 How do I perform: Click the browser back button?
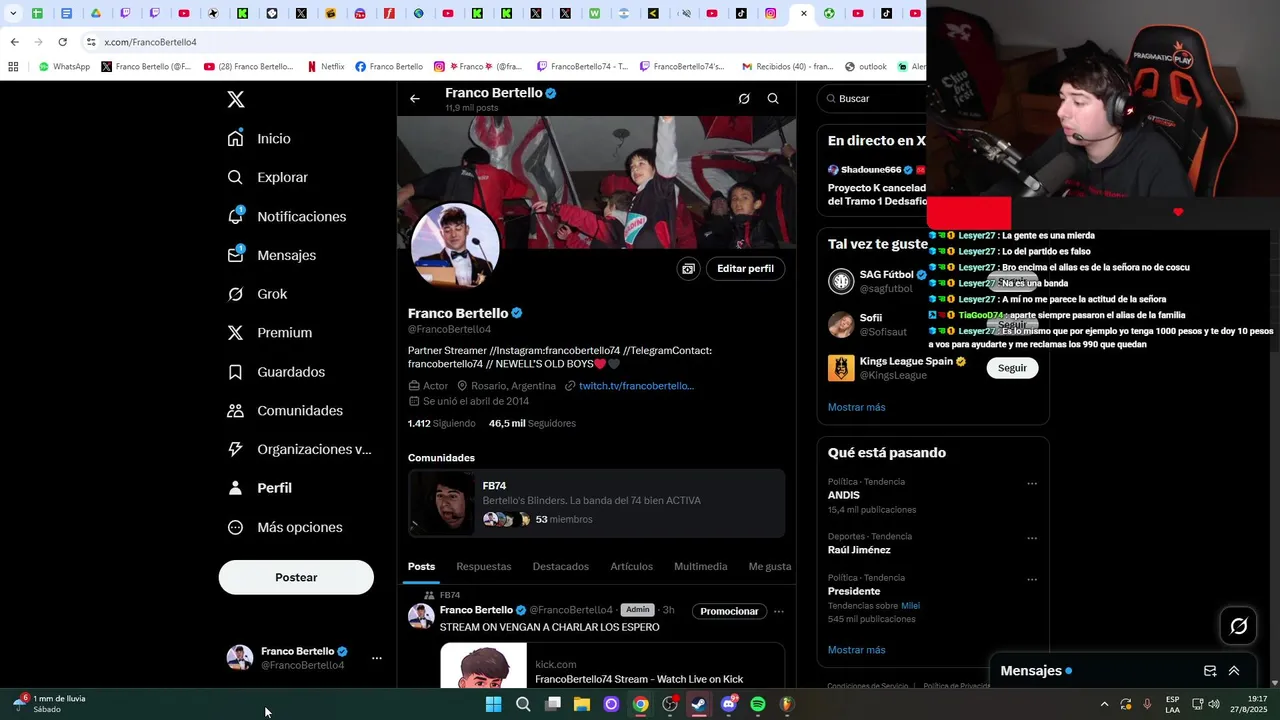(x=14, y=42)
